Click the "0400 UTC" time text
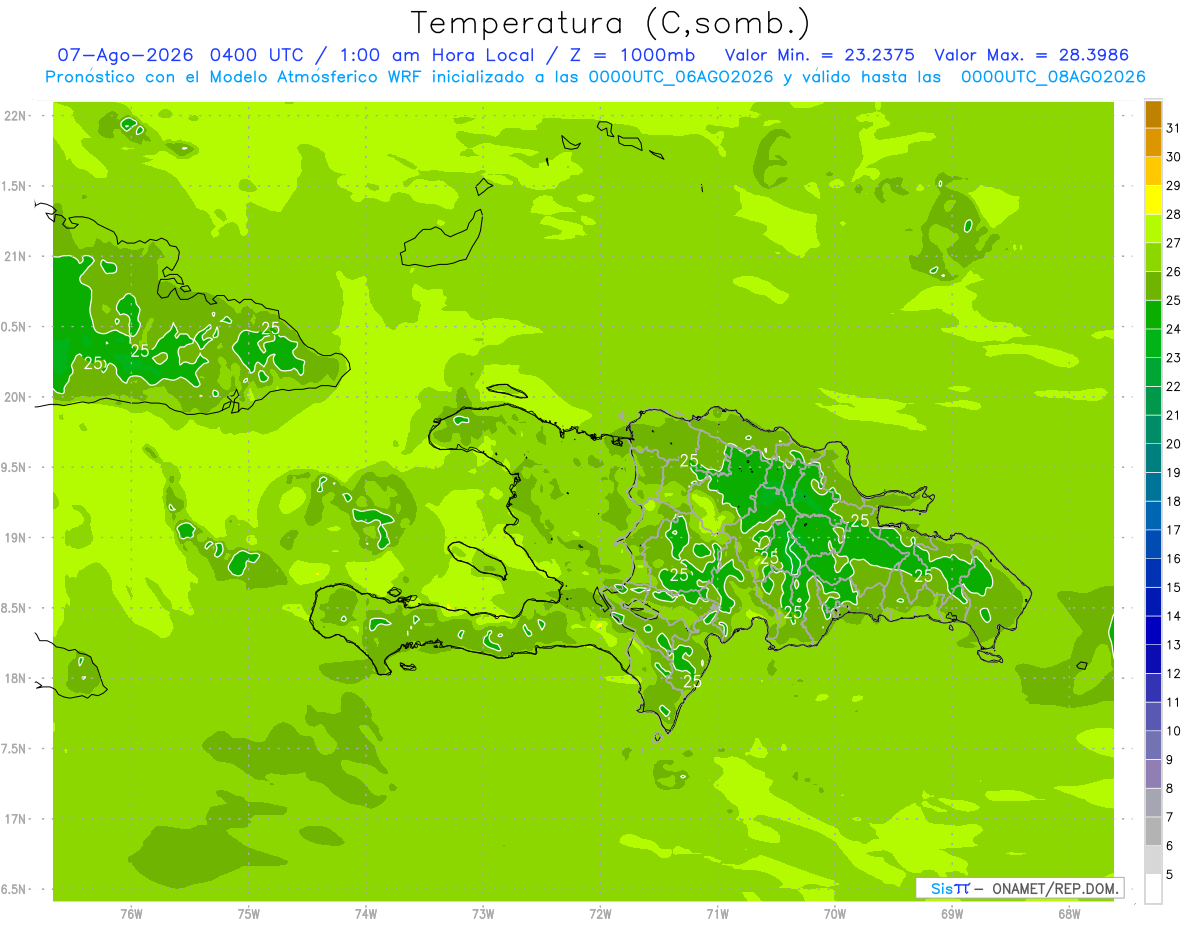Viewport: 1200px width, 927px height. [x=256, y=55]
